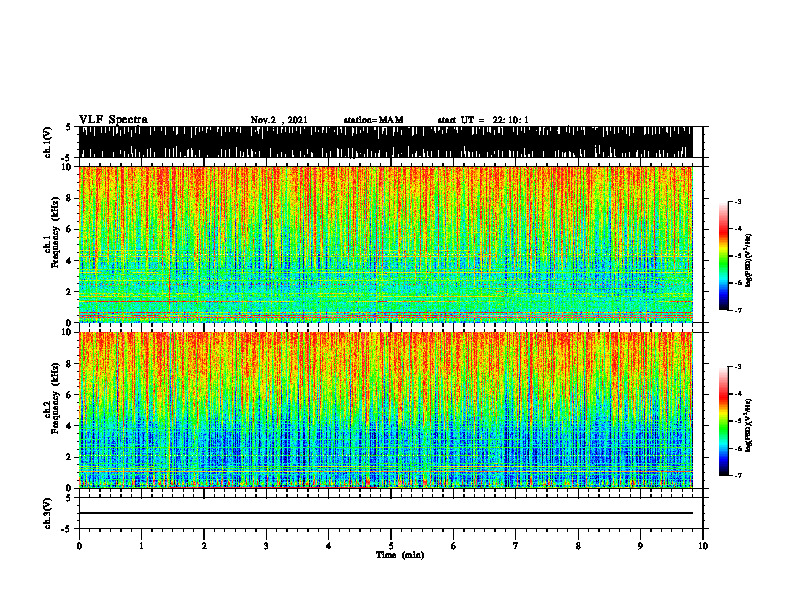Click time axis tick label 0
Image resolution: width=792 pixels, height=612 pixels.
pos(79,546)
